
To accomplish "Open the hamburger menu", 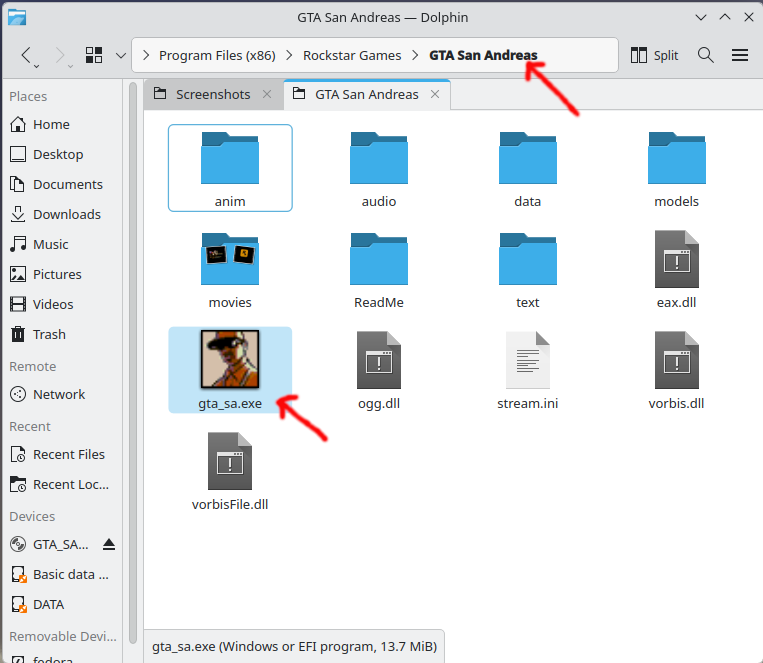I will coord(740,55).
